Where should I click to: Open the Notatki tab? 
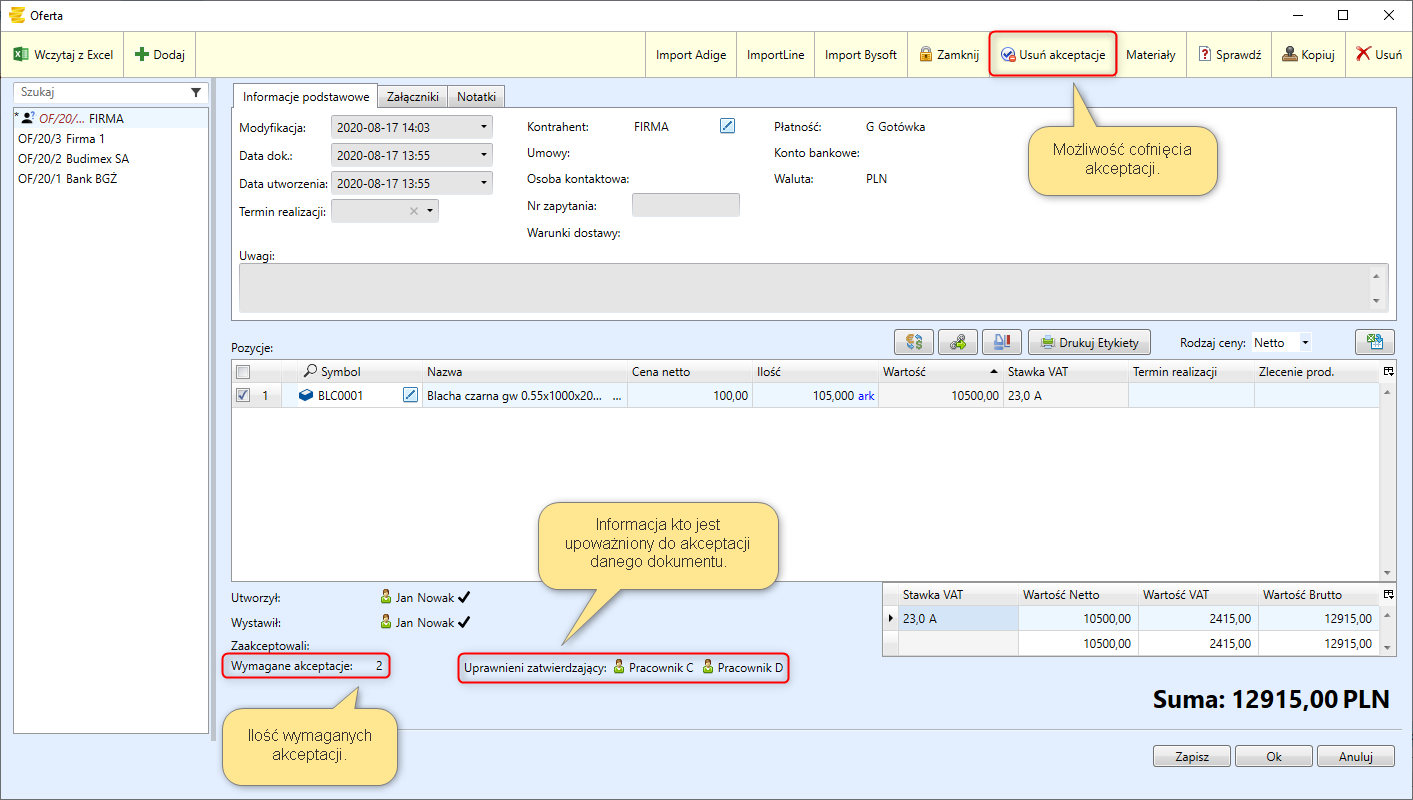tap(476, 97)
